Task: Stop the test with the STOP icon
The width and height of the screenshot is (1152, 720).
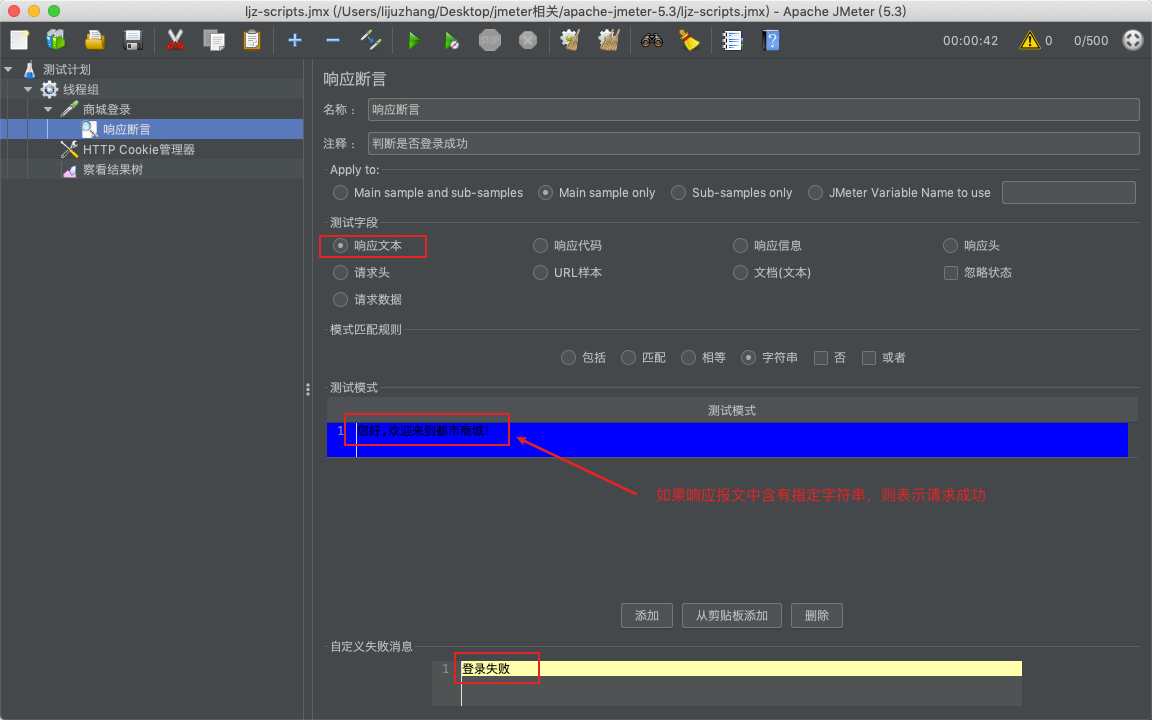Action: pos(490,40)
